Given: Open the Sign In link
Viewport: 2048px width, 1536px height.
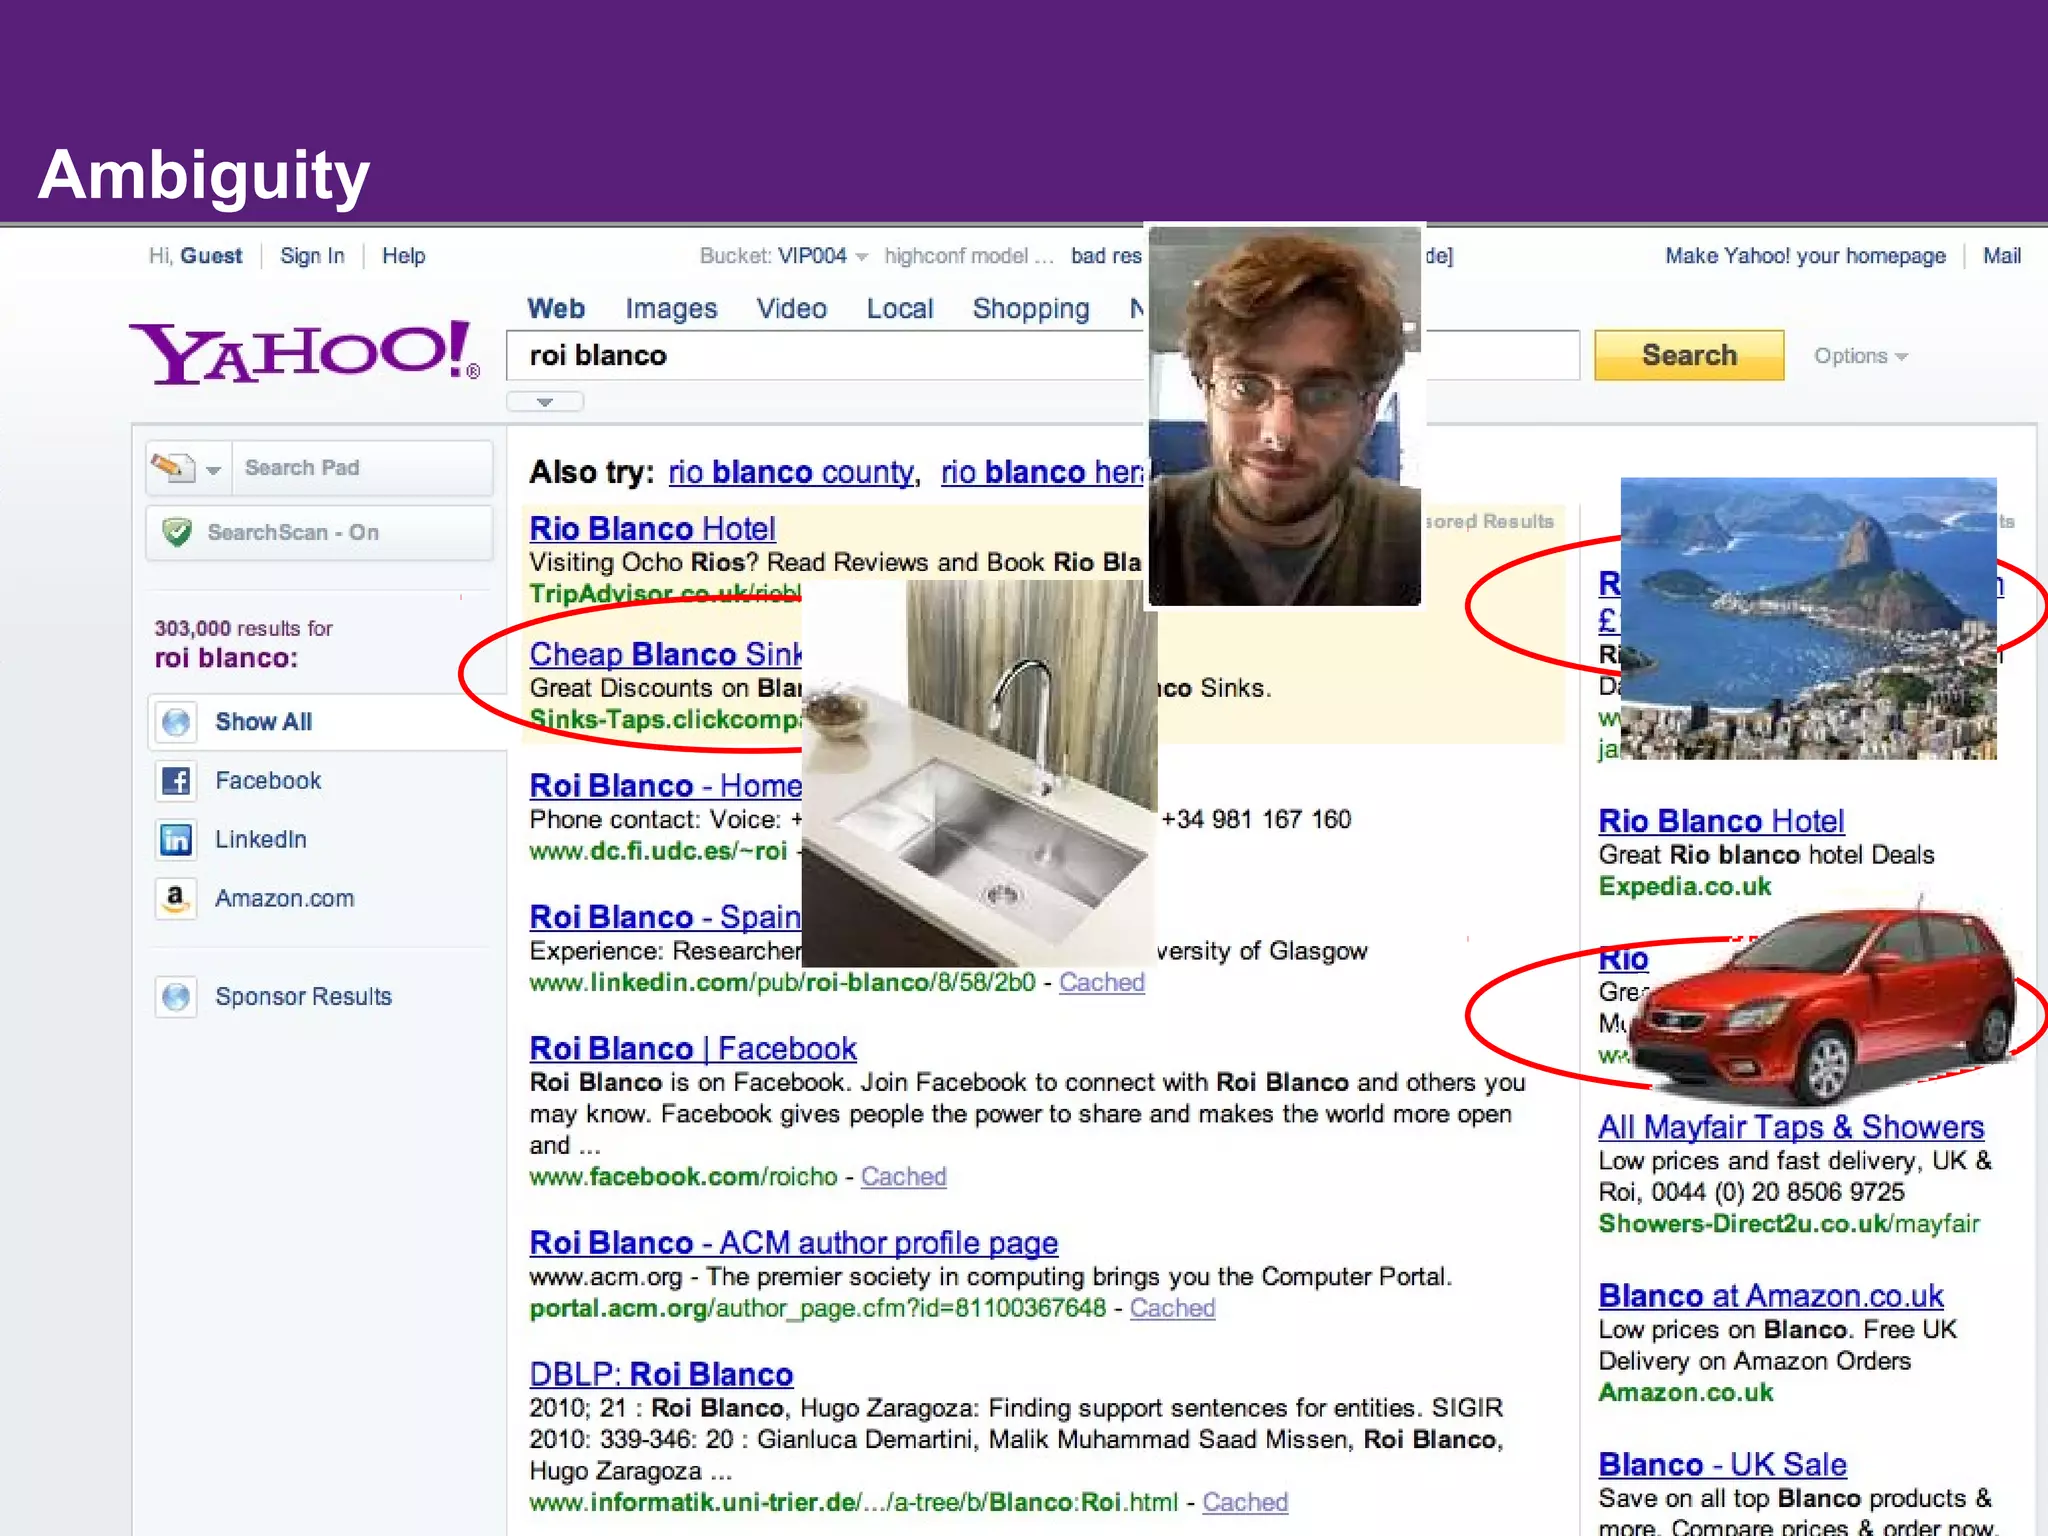Looking at the screenshot, I should (312, 256).
